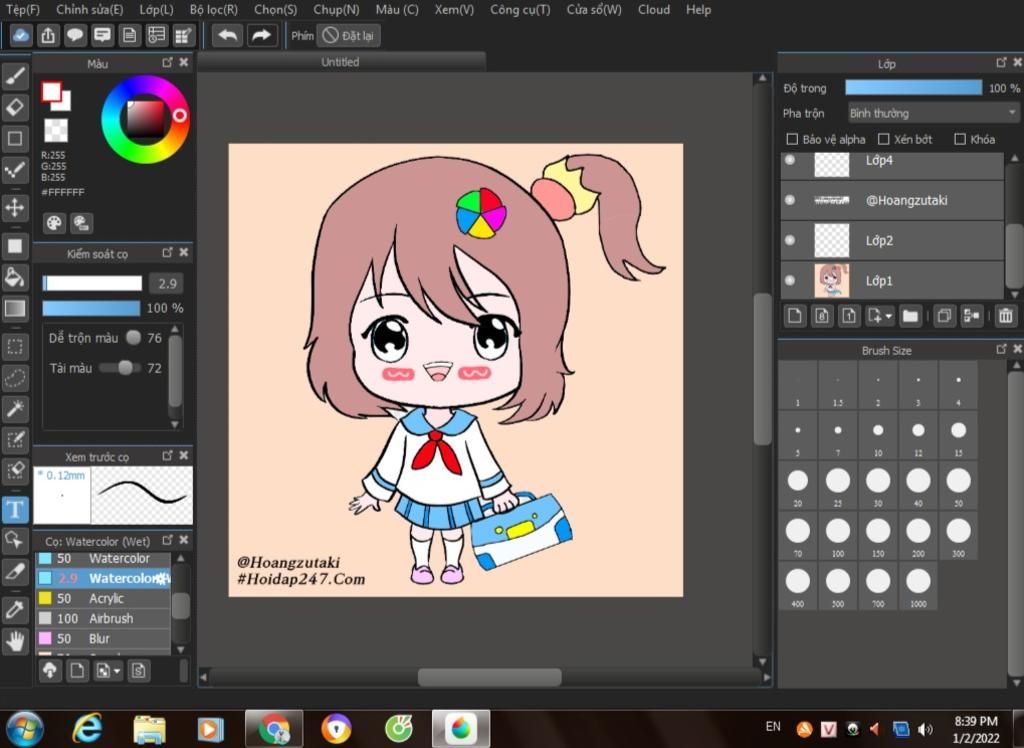The width and height of the screenshot is (1024, 748).
Task: Select the selection eraser tool
Action: tap(15, 470)
